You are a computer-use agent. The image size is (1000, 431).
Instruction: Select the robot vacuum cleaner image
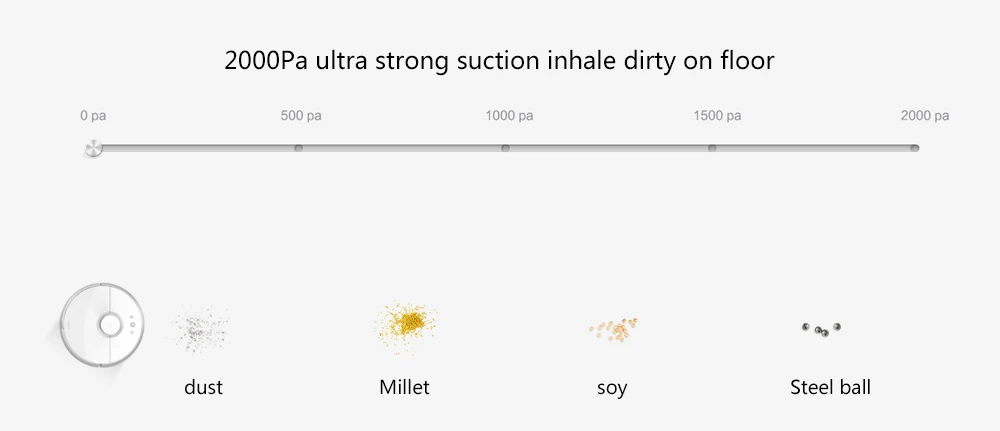point(102,325)
